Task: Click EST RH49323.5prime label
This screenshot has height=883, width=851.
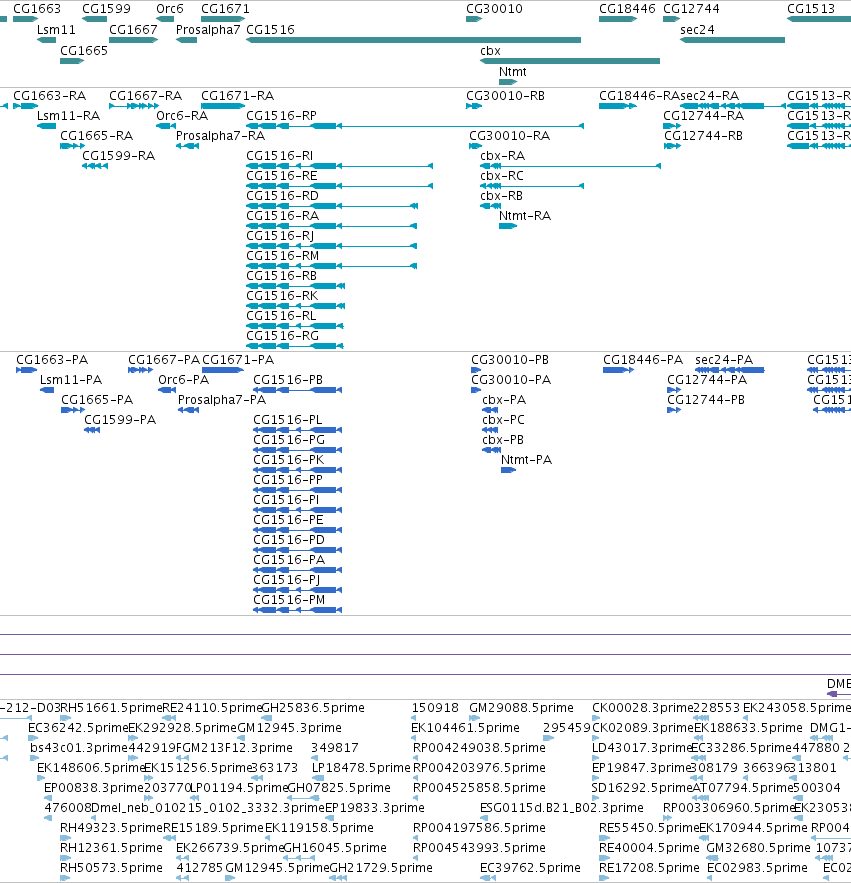Action: click(111, 828)
